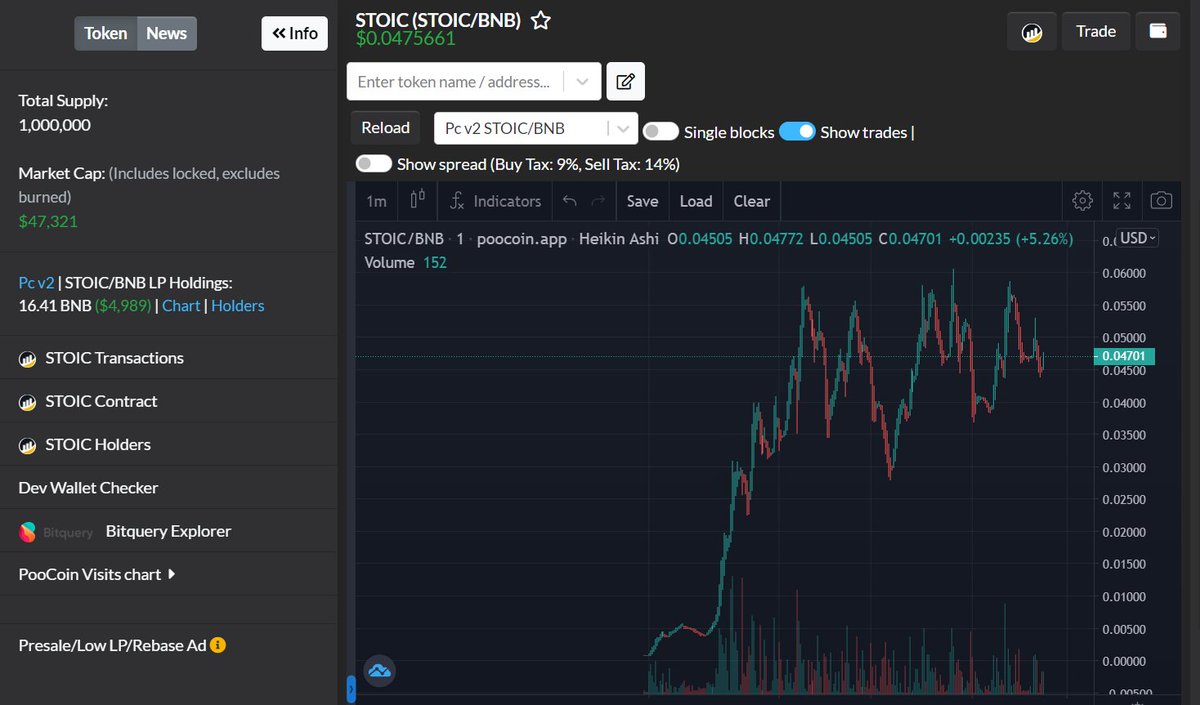The width and height of the screenshot is (1200, 705).
Task: Open STOIC Holders link
Action: [x=98, y=444]
